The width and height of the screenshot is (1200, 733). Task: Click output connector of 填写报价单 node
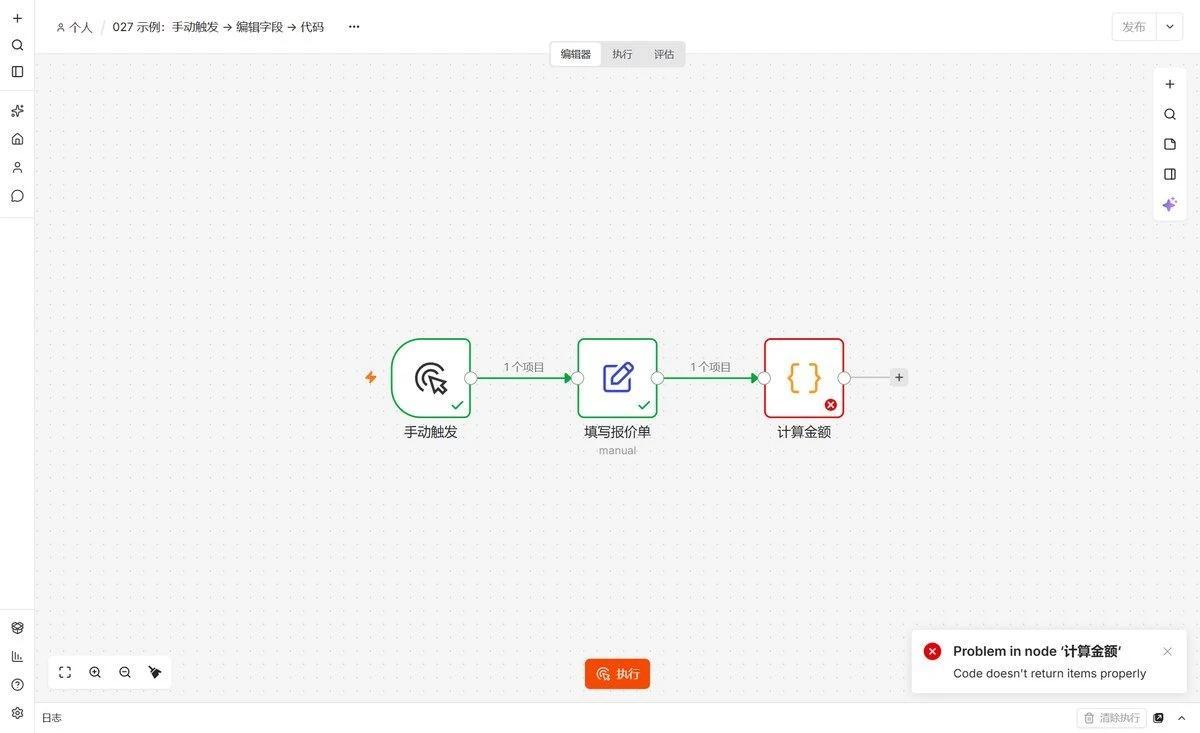657,378
